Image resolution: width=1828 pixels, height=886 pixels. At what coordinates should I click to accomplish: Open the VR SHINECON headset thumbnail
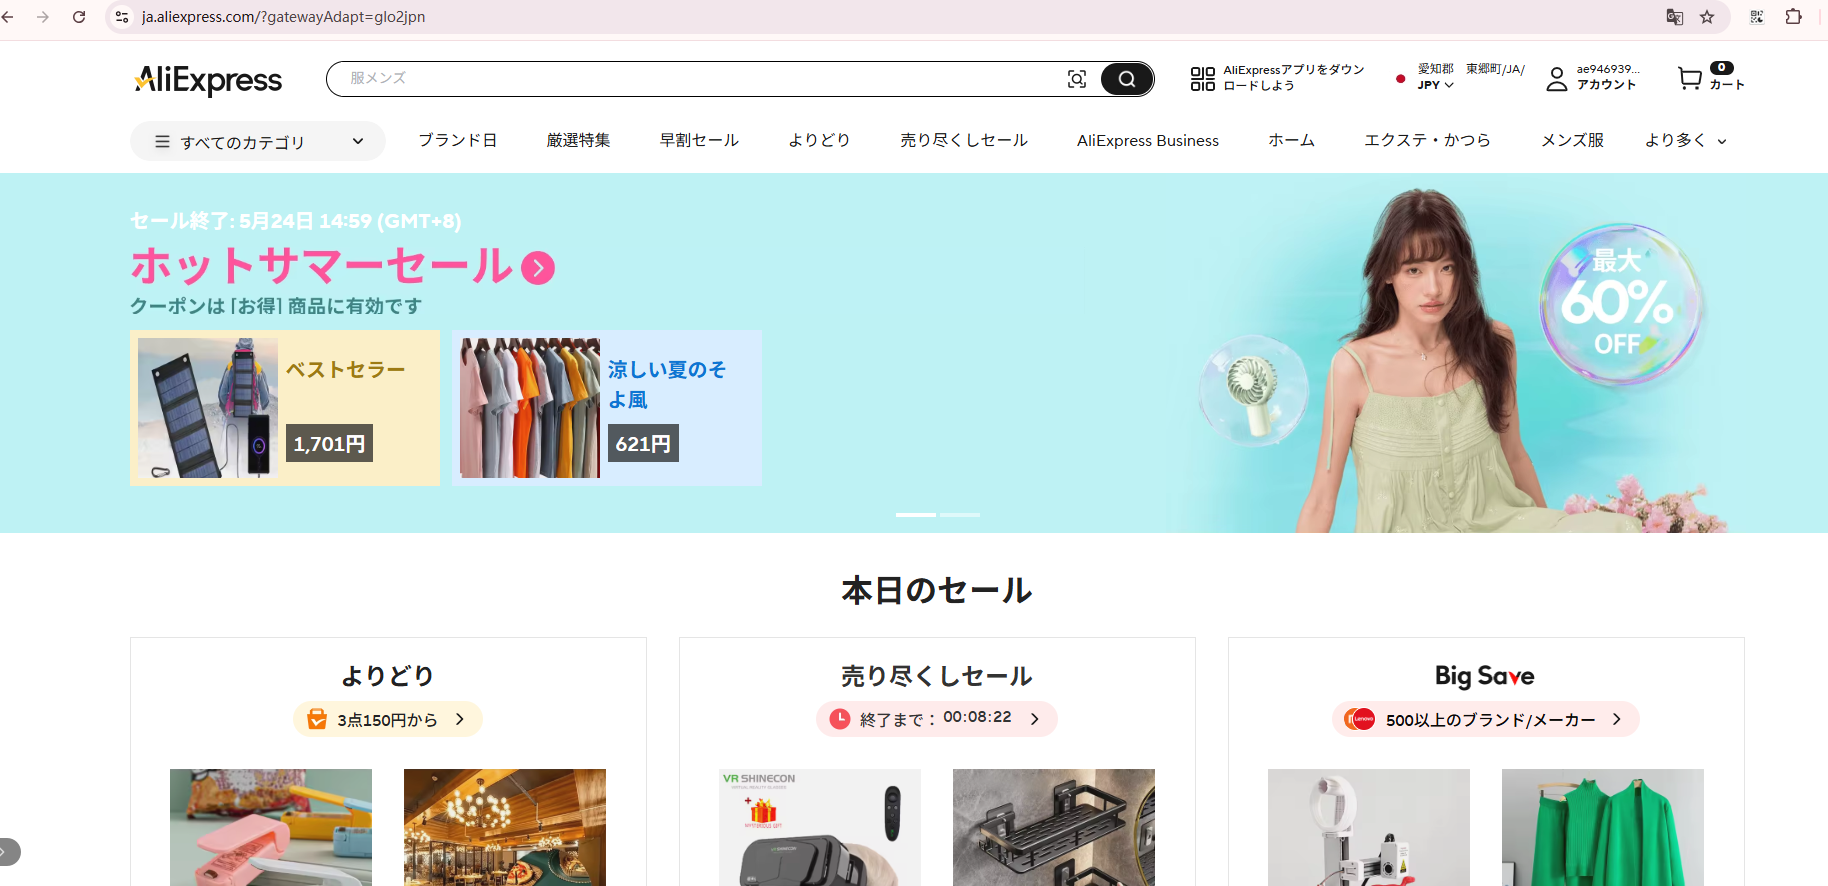pos(820,827)
